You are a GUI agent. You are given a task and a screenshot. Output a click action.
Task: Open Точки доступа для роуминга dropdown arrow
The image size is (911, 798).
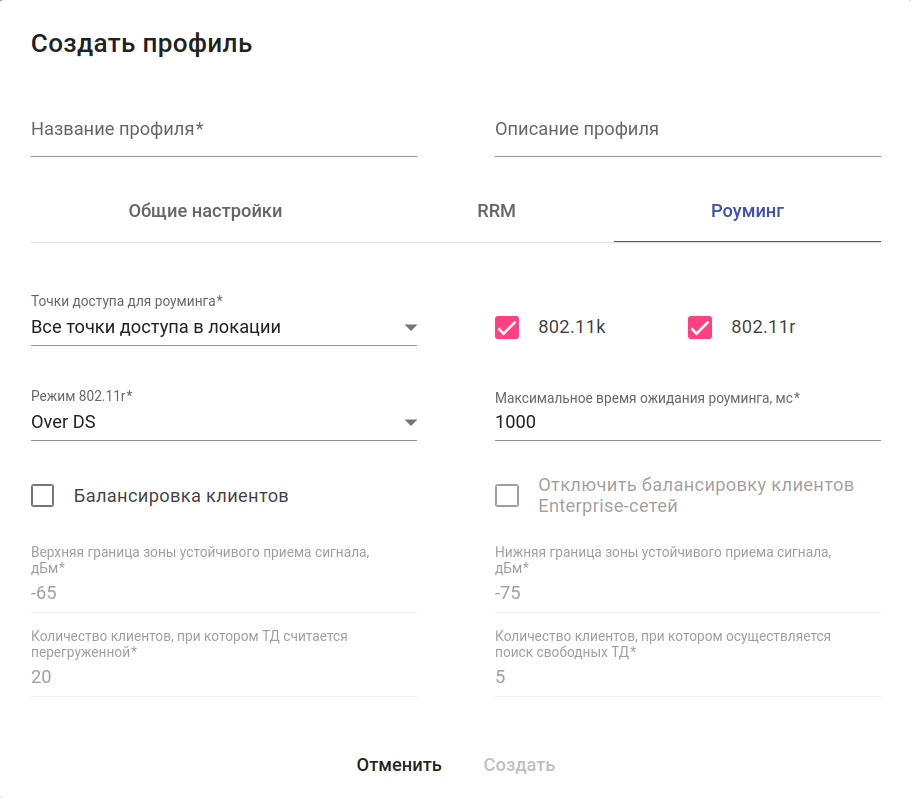410,328
